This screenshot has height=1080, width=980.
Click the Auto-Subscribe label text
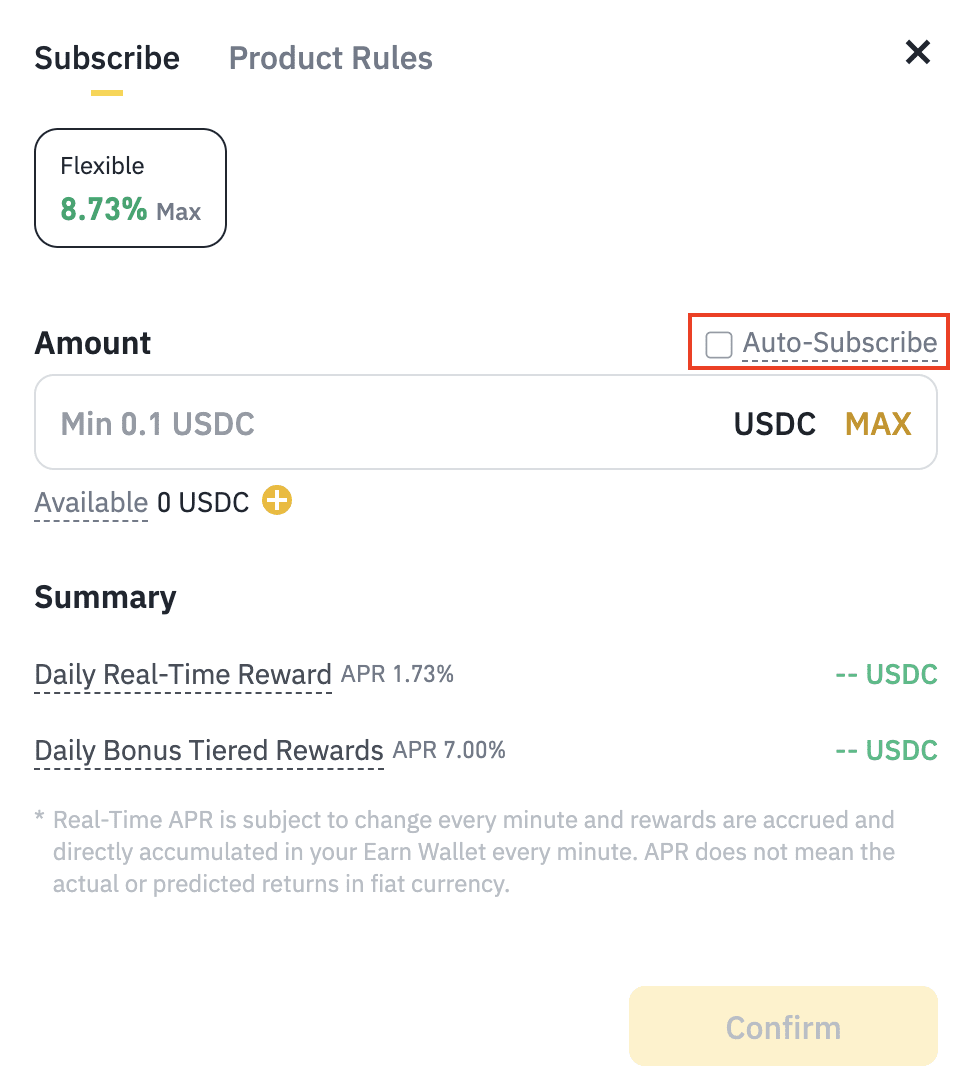[x=839, y=343]
